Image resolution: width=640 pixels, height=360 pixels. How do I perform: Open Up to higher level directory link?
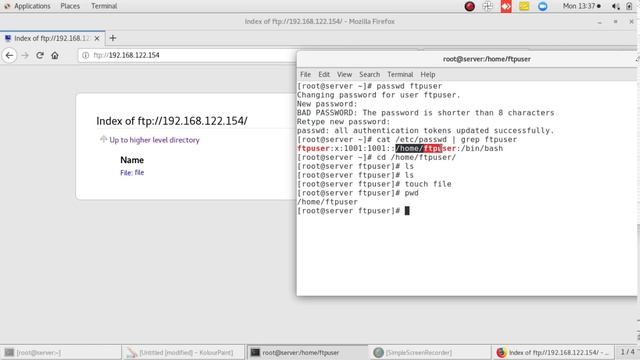coord(154,140)
